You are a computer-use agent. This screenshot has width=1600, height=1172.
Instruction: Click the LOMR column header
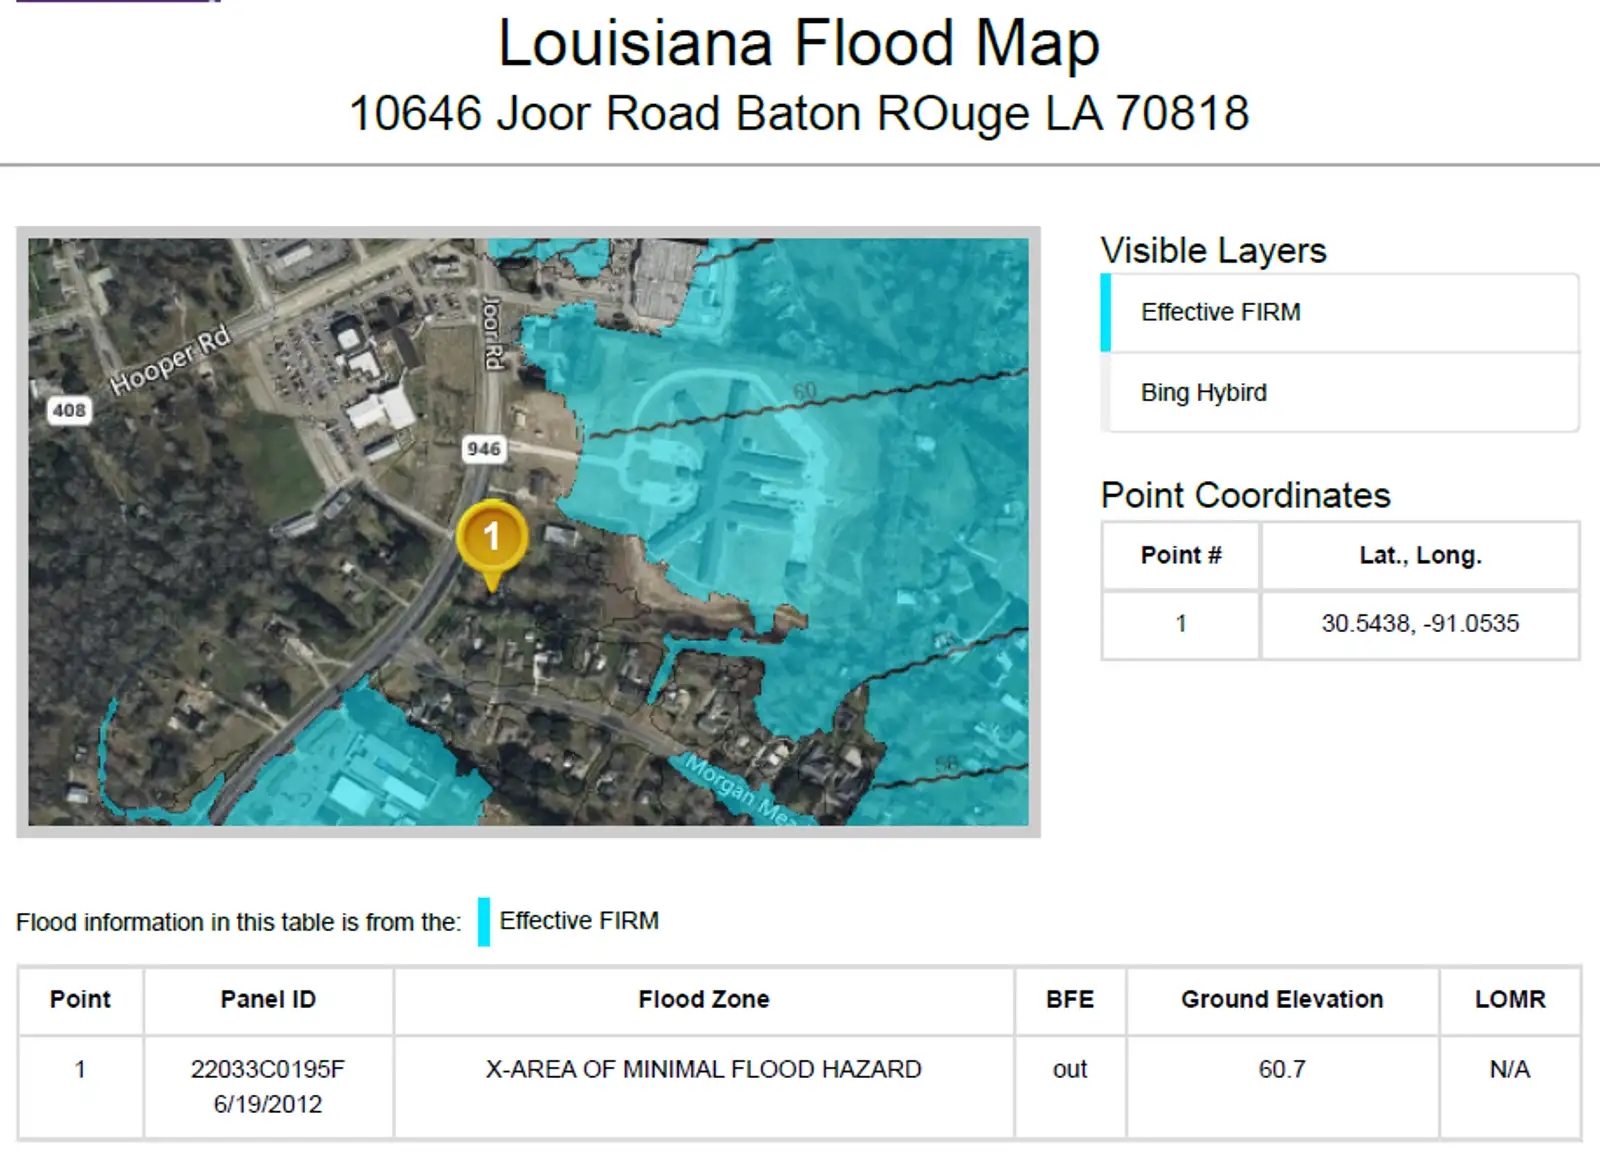tap(1510, 999)
